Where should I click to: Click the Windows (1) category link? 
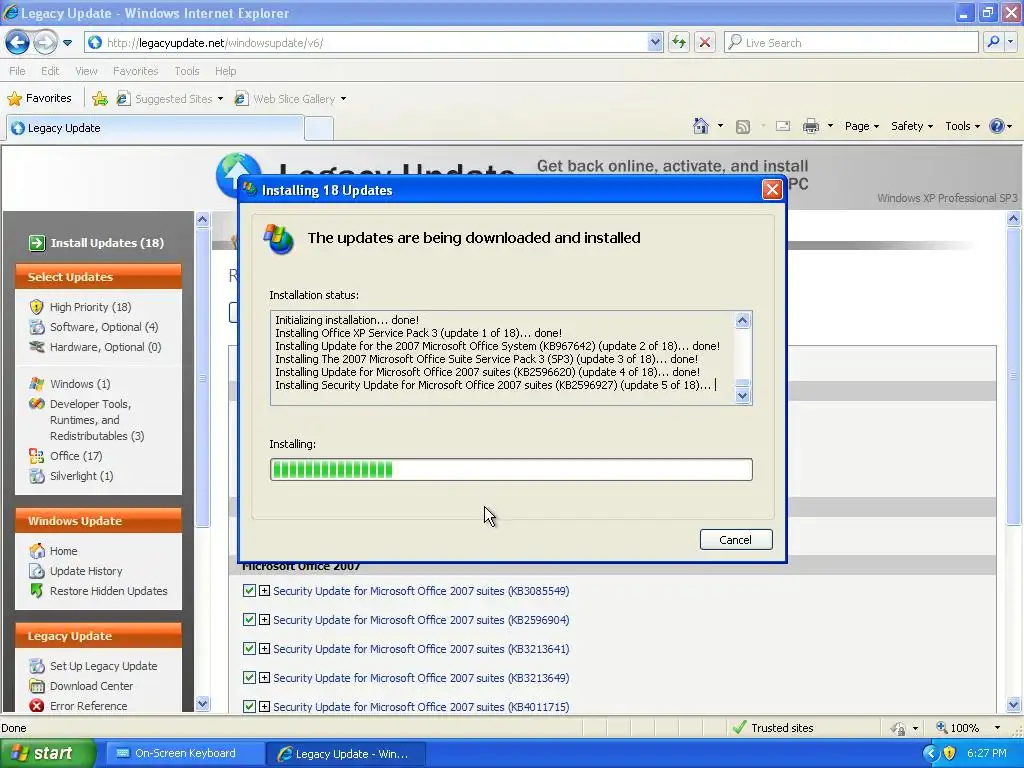tap(80, 384)
